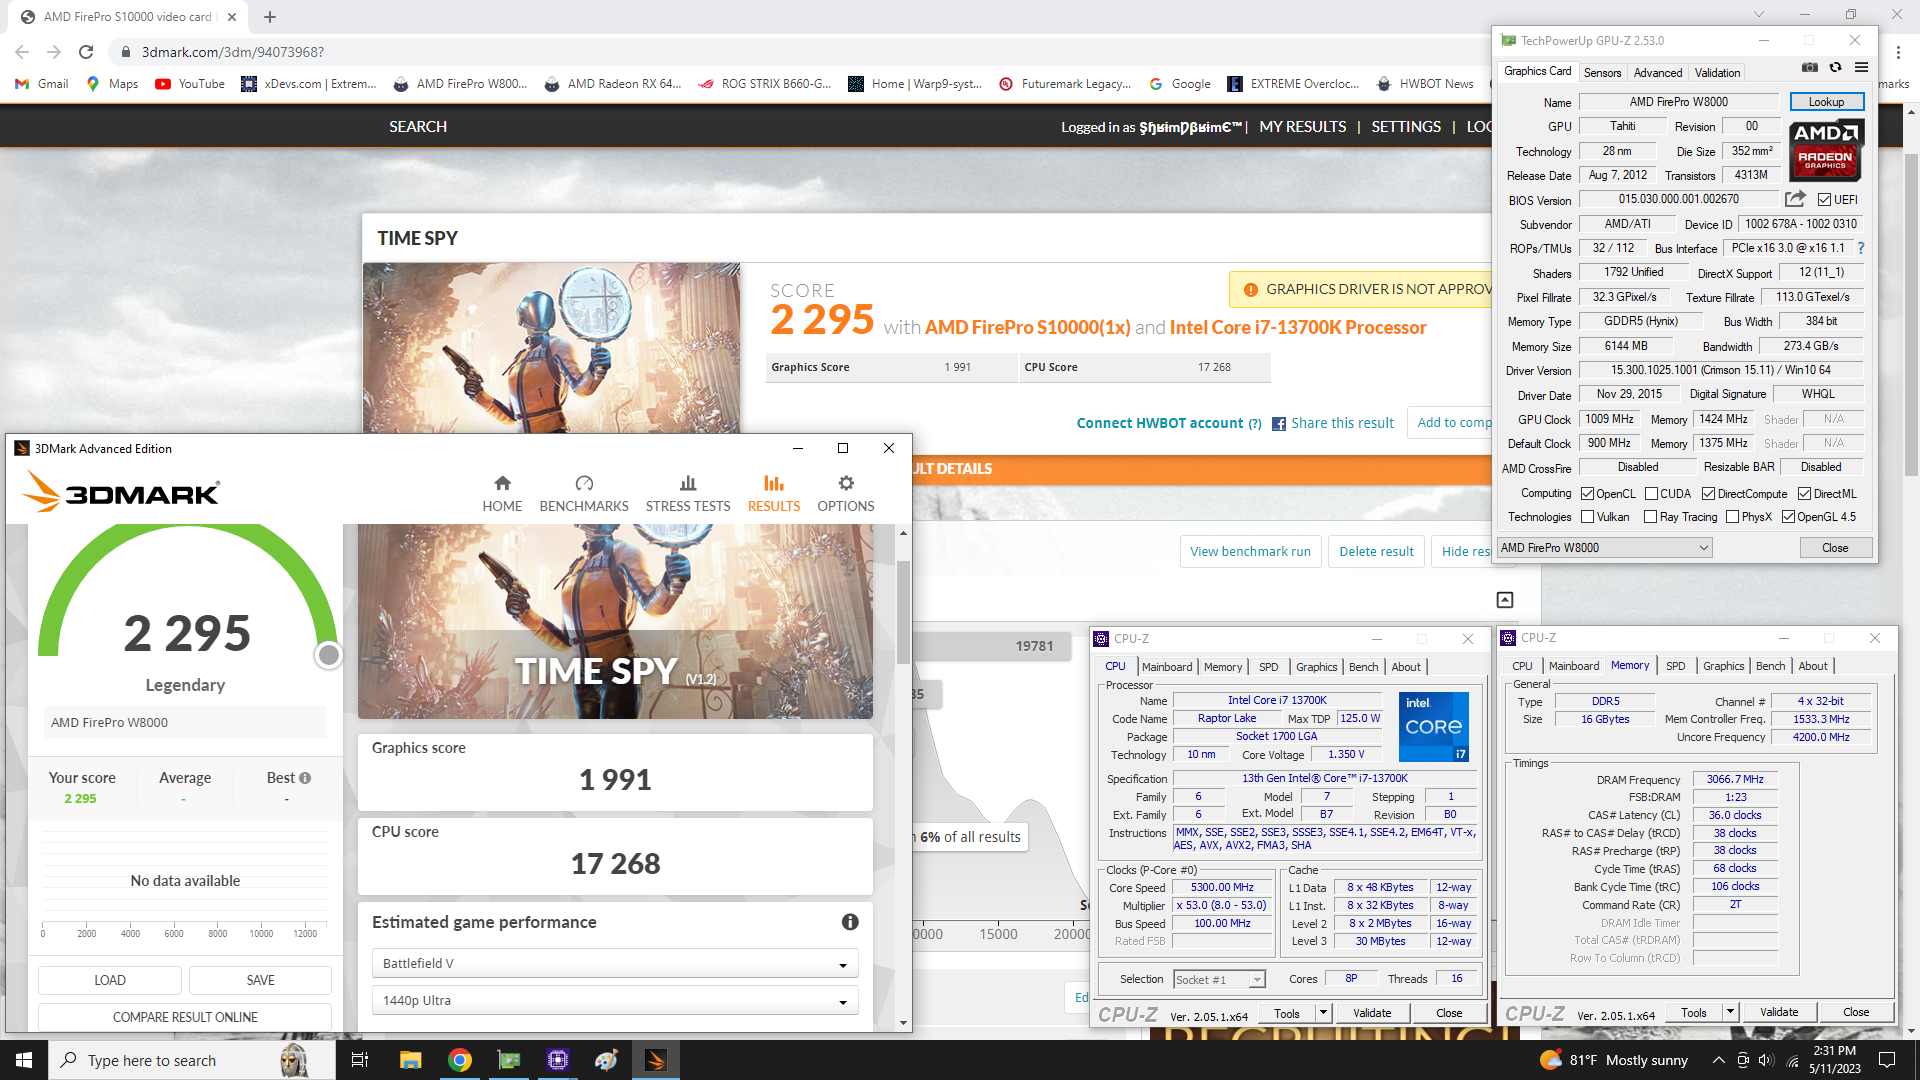The width and height of the screenshot is (1920, 1080).
Task: Toggle the CUDA checkbox
Action: [x=1651, y=494]
